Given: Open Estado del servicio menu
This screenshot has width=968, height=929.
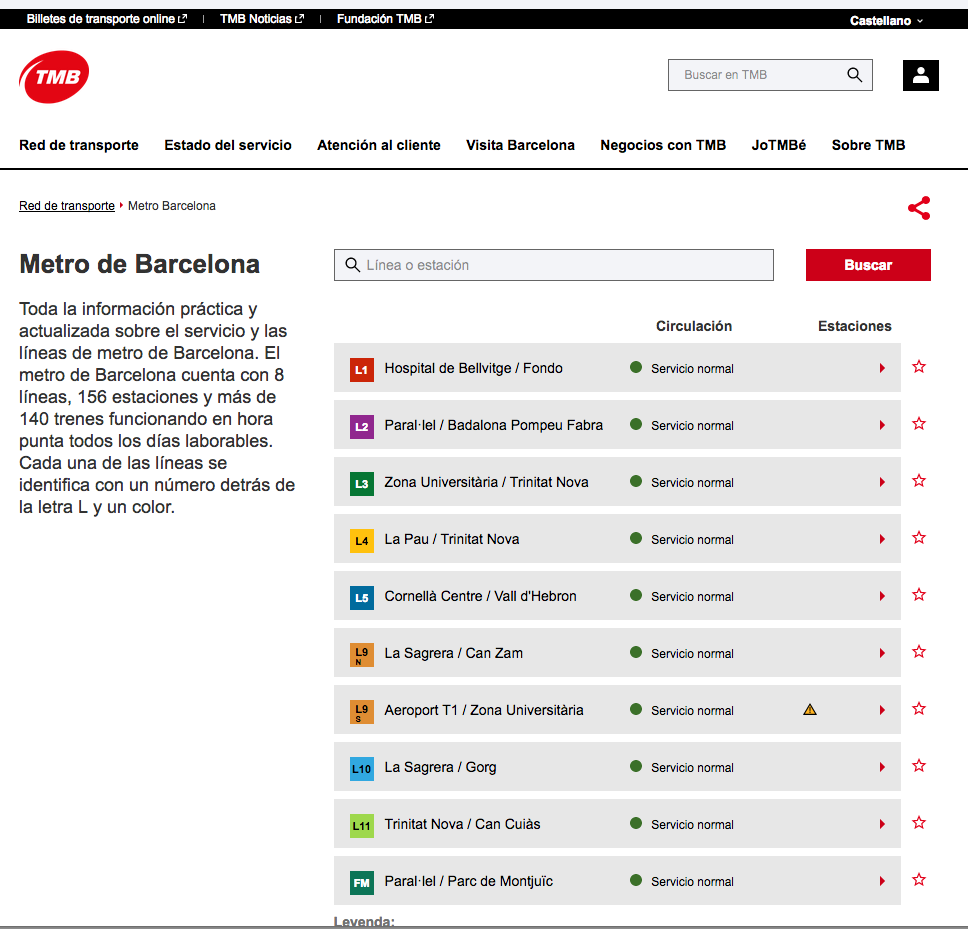Looking at the screenshot, I should coord(228,145).
